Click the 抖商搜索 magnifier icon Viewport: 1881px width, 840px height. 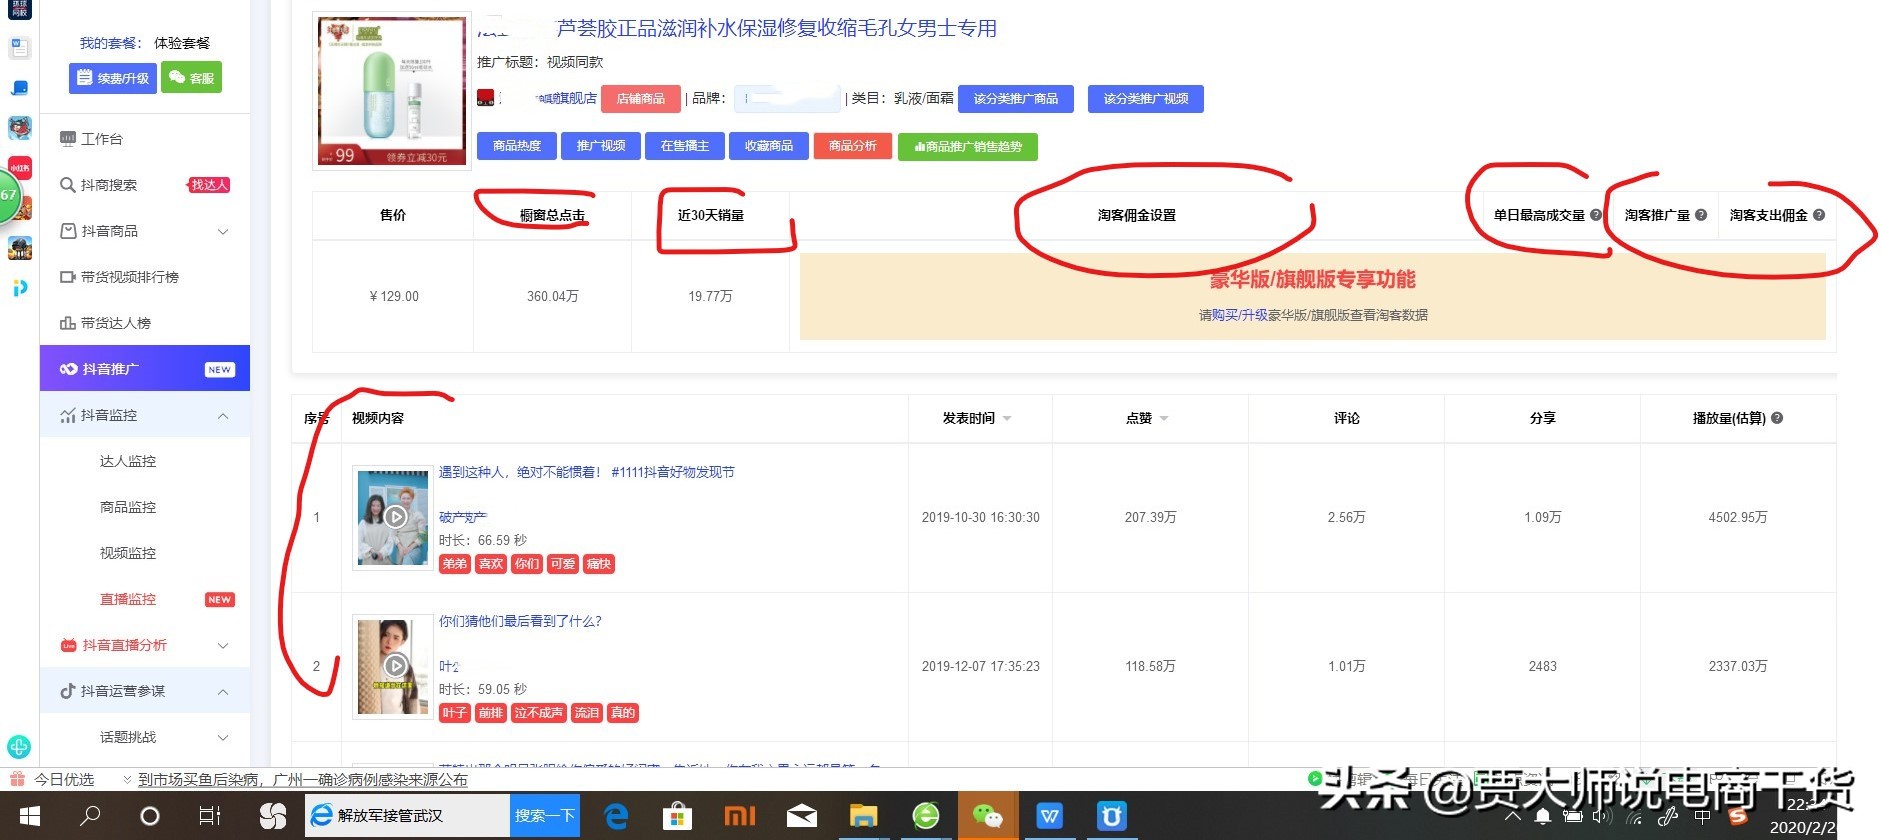(68, 185)
